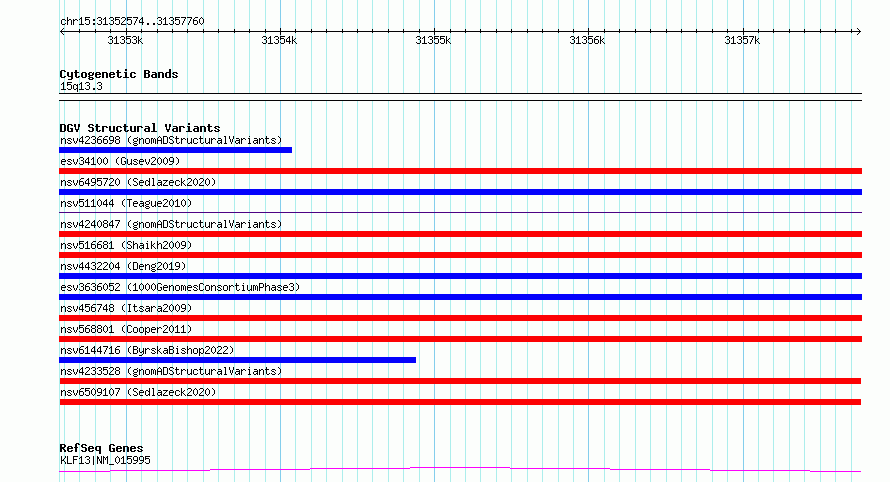890x482 pixels.
Task: Click the KLF13|NM_015995 gene label
Action: pos(105,460)
